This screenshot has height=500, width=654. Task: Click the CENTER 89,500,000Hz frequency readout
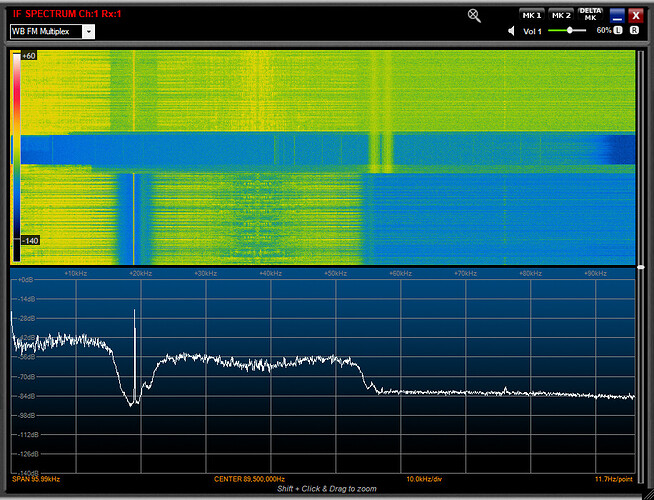click(x=250, y=479)
